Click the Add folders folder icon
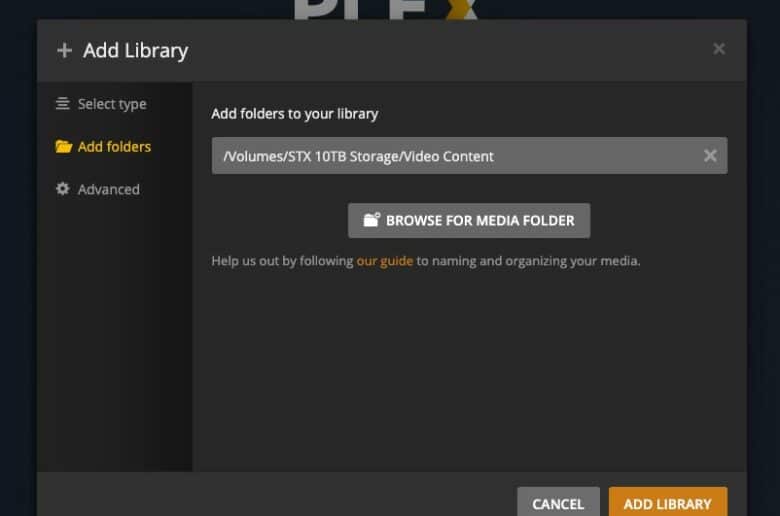 tap(63, 146)
